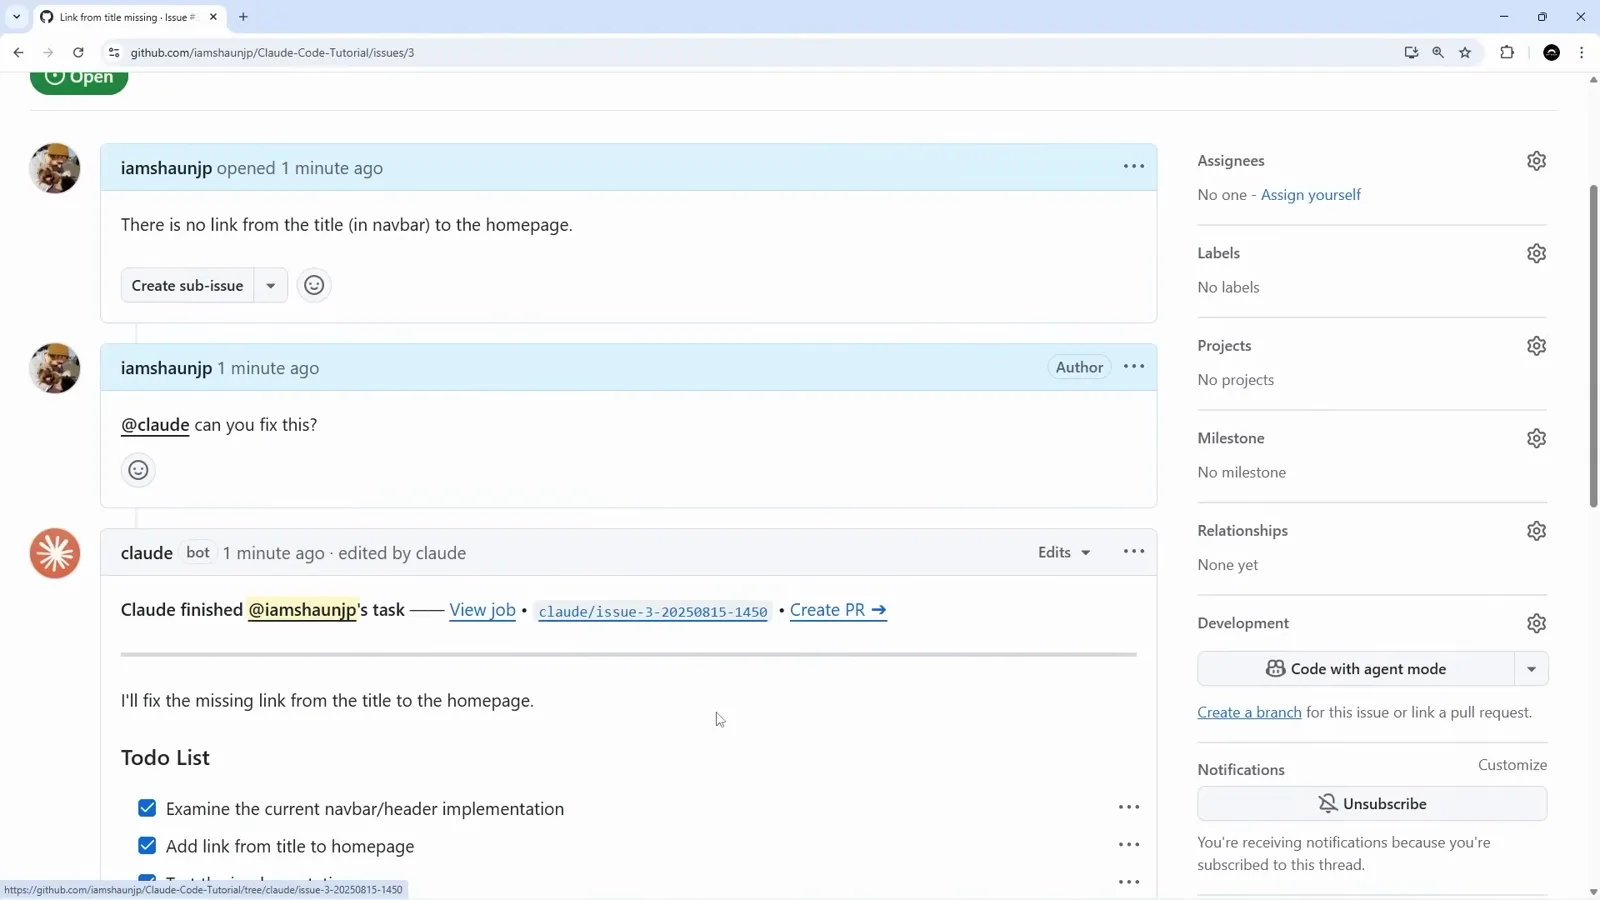Image resolution: width=1600 pixels, height=900 pixels.
Task: Add emoji reaction to '@claude can you fix this?' comment
Action: click(138, 470)
